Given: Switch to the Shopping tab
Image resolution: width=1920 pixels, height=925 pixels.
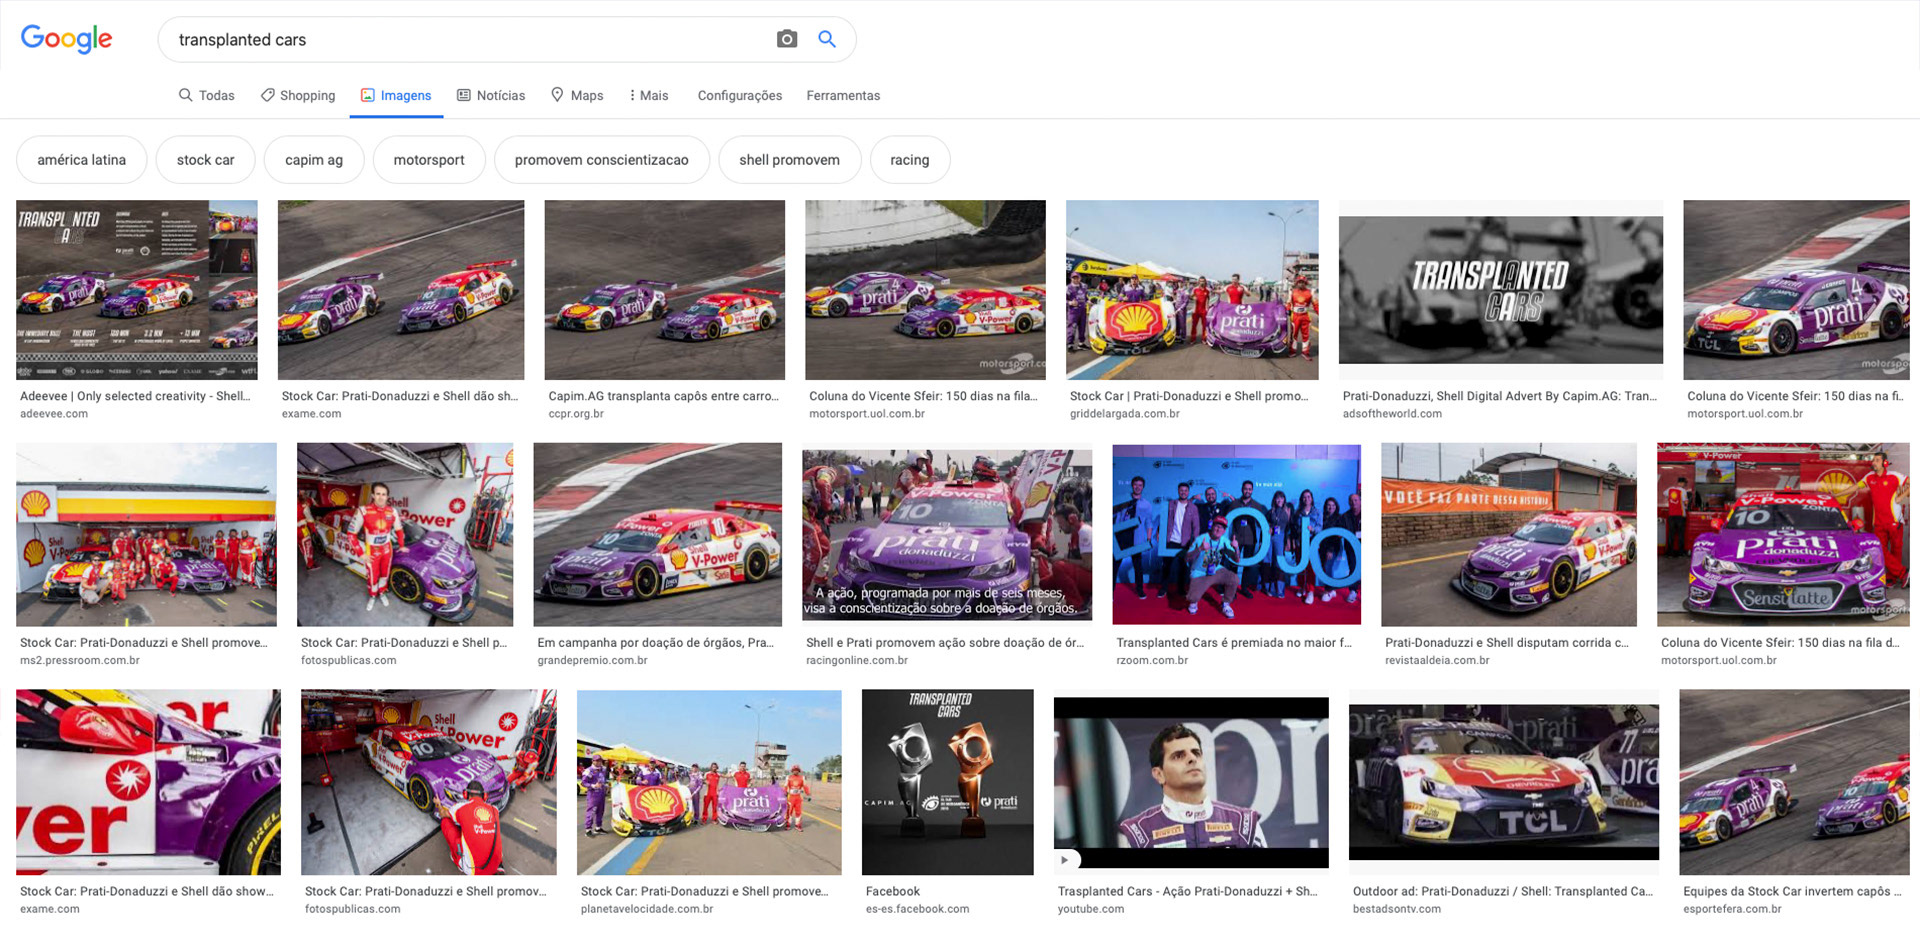Looking at the screenshot, I should coord(298,95).
